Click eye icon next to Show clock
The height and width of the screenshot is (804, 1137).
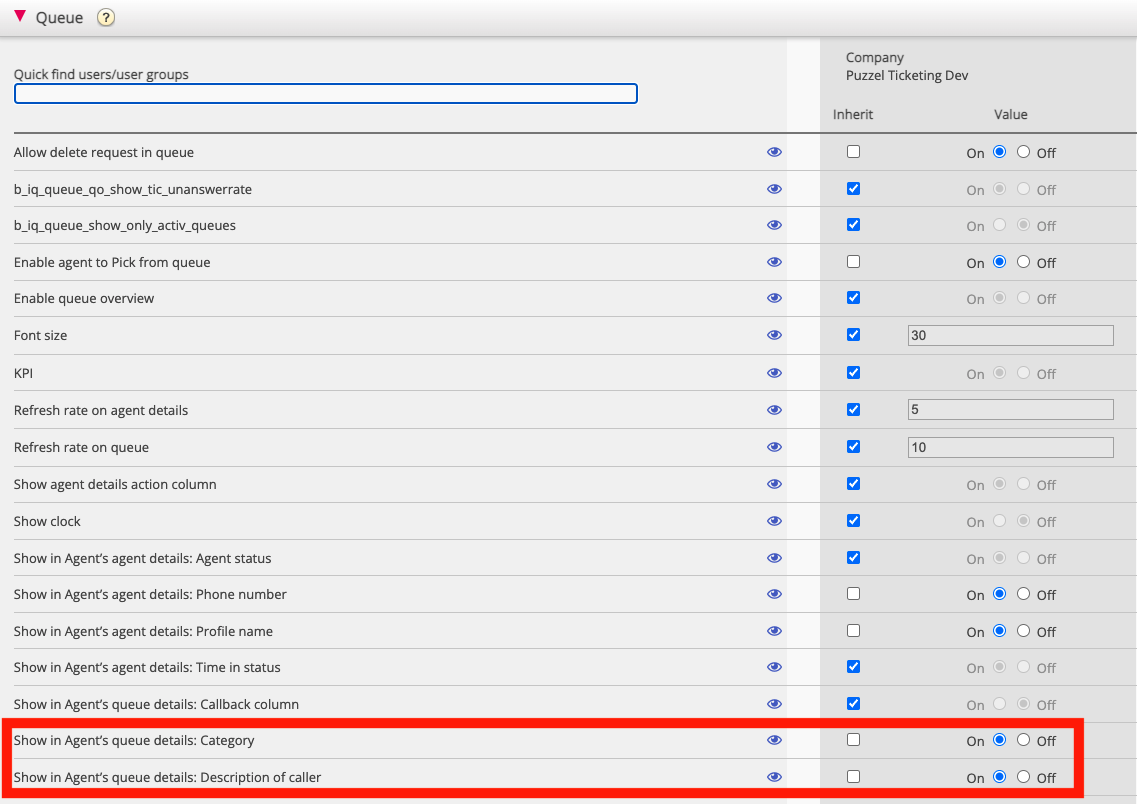[774, 521]
